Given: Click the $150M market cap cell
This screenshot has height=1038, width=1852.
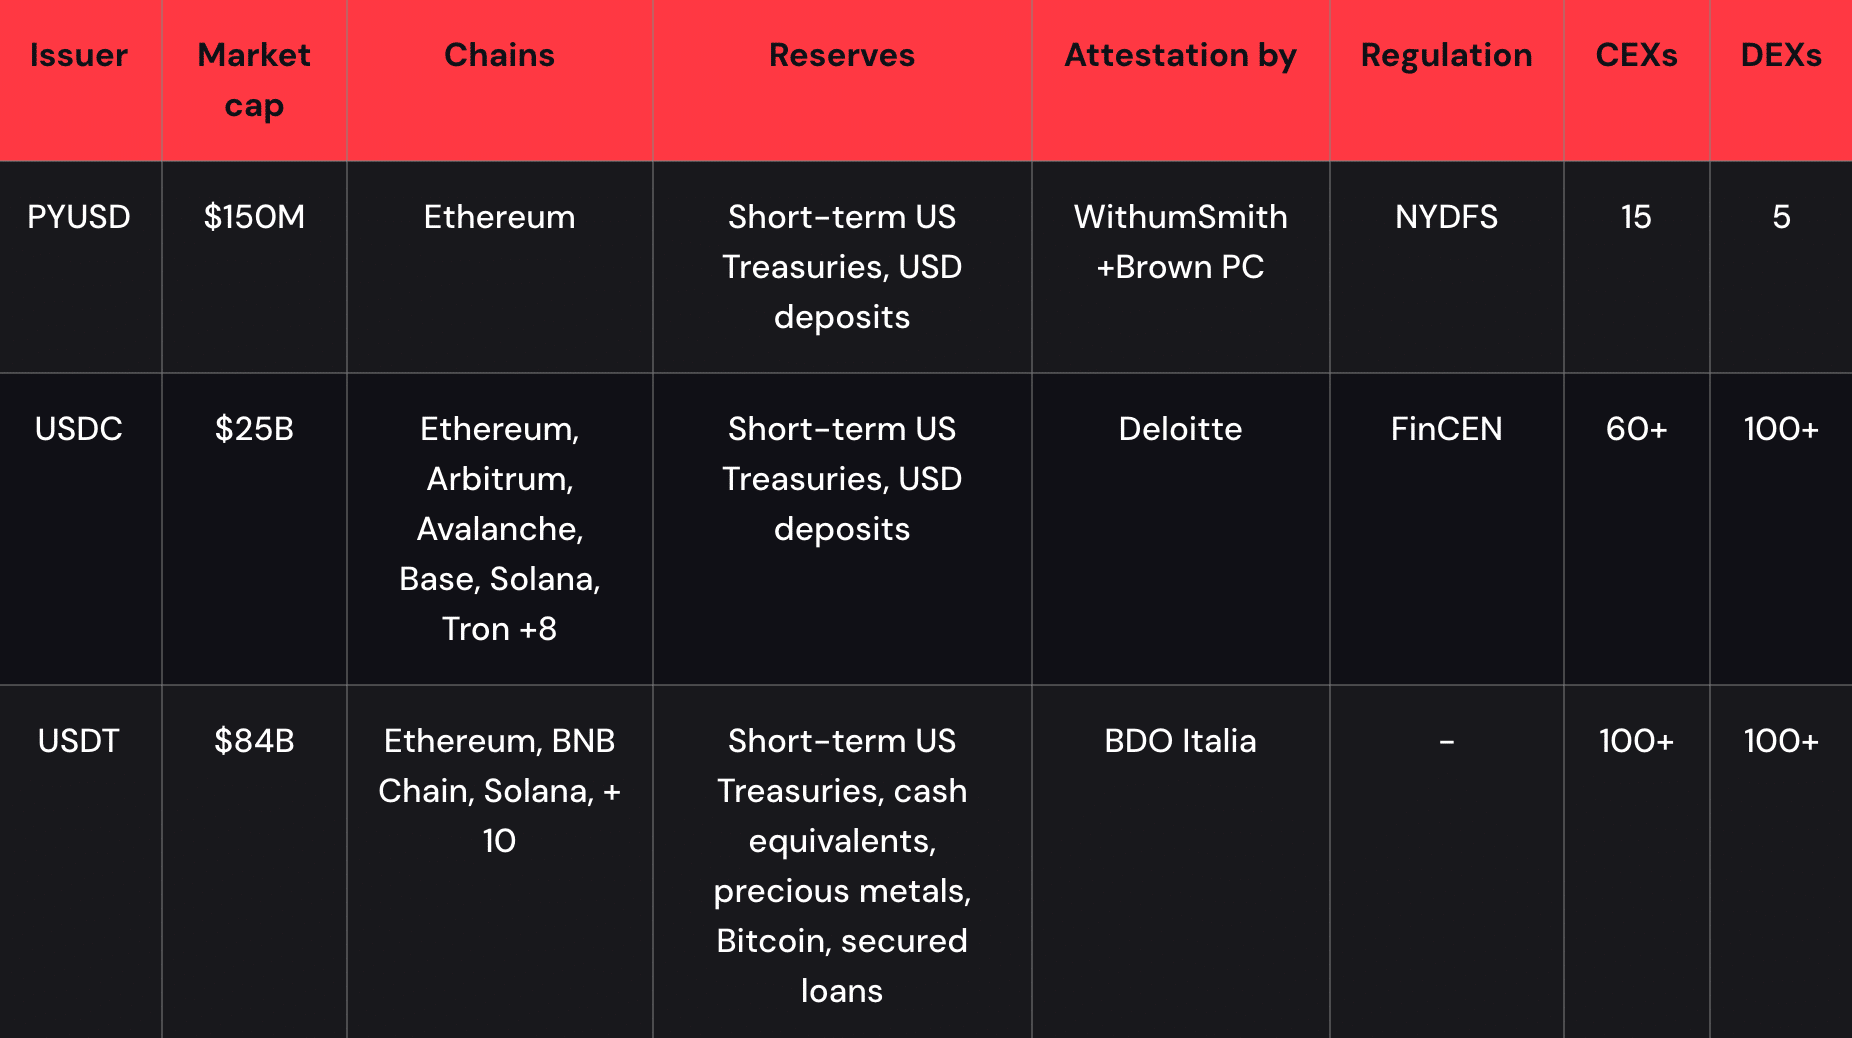Looking at the screenshot, I should [254, 217].
